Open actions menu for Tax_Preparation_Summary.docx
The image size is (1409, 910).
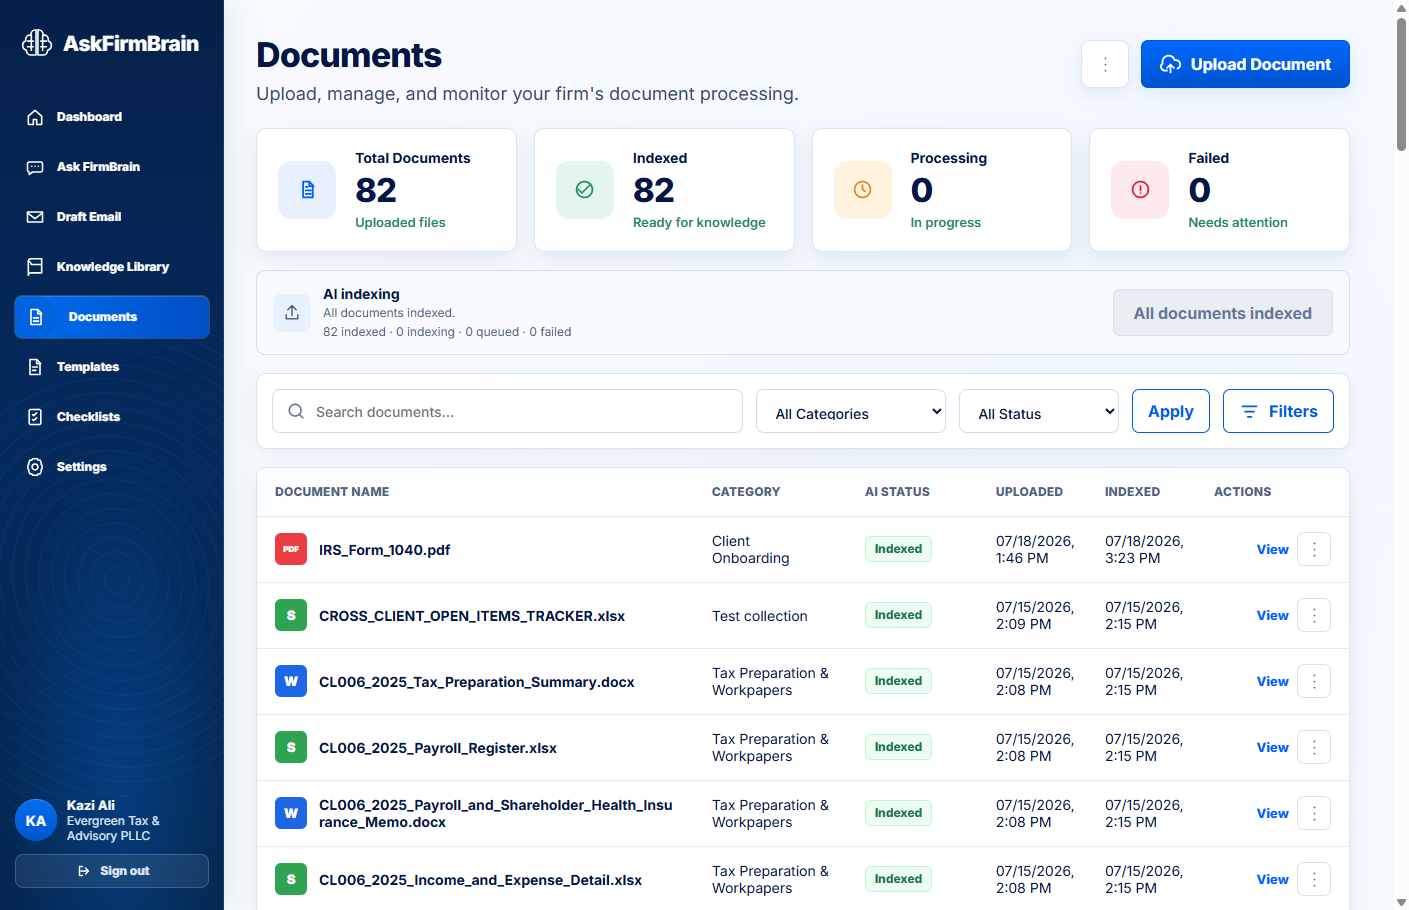click(x=1314, y=681)
